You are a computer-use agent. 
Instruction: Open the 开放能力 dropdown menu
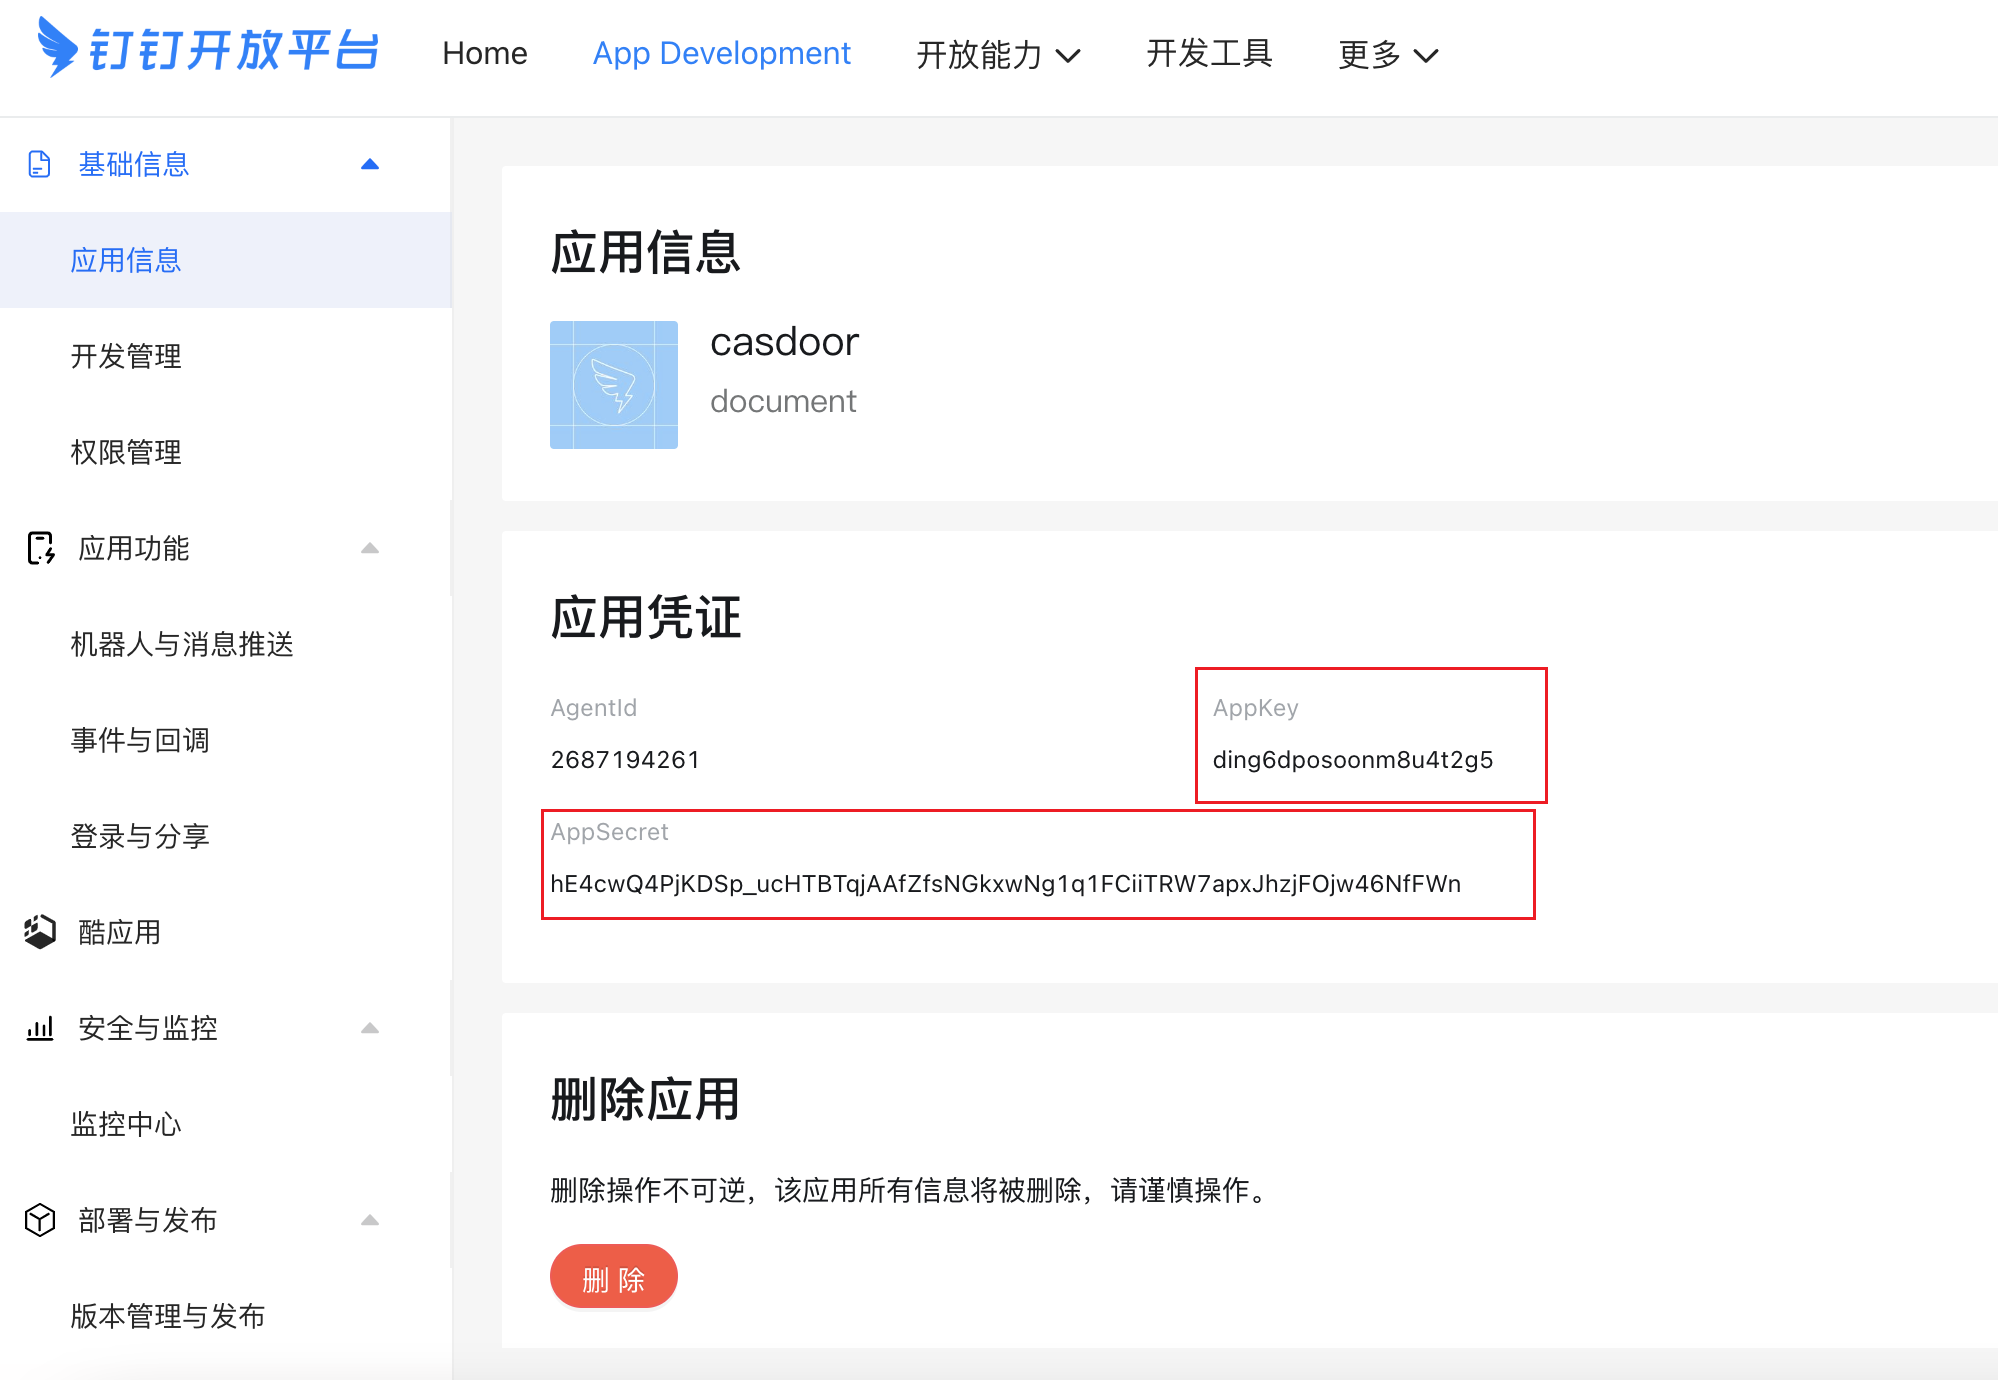click(x=998, y=54)
